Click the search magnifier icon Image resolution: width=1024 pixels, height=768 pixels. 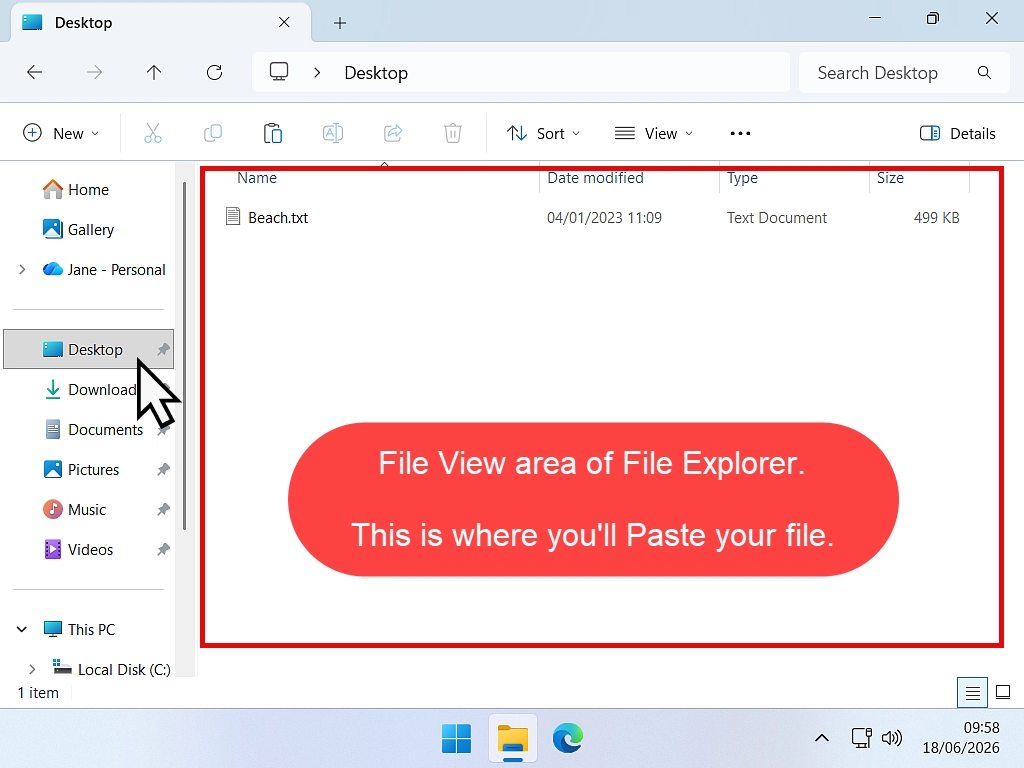coord(984,72)
